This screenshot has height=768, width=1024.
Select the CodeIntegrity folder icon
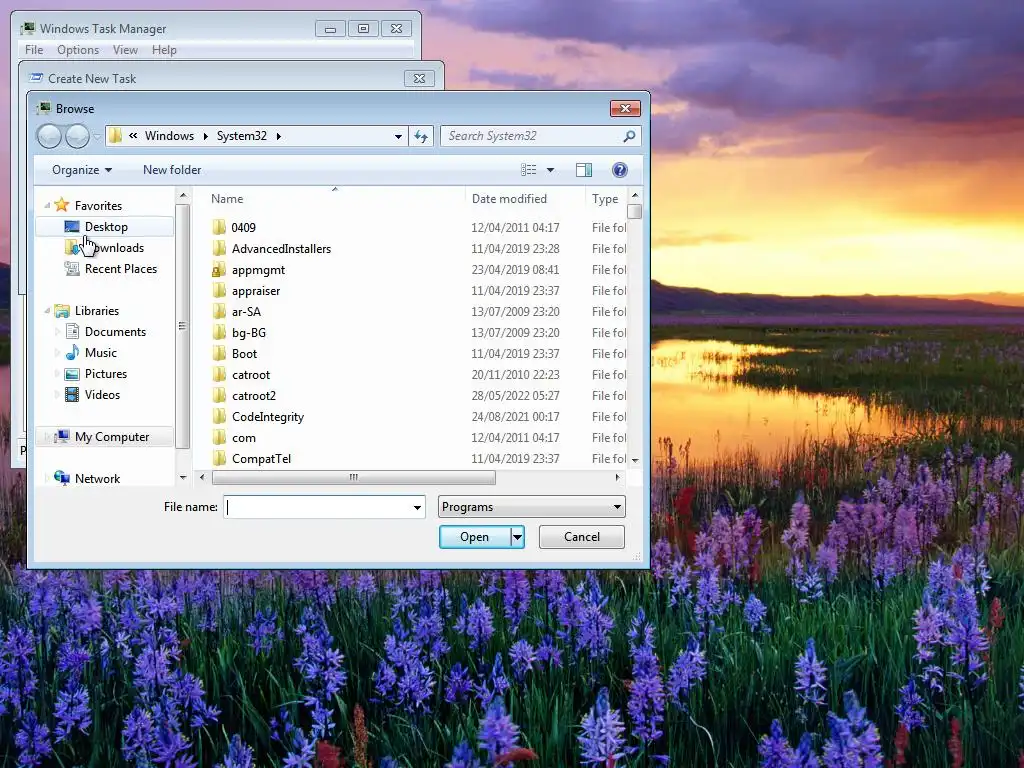(219, 417)
